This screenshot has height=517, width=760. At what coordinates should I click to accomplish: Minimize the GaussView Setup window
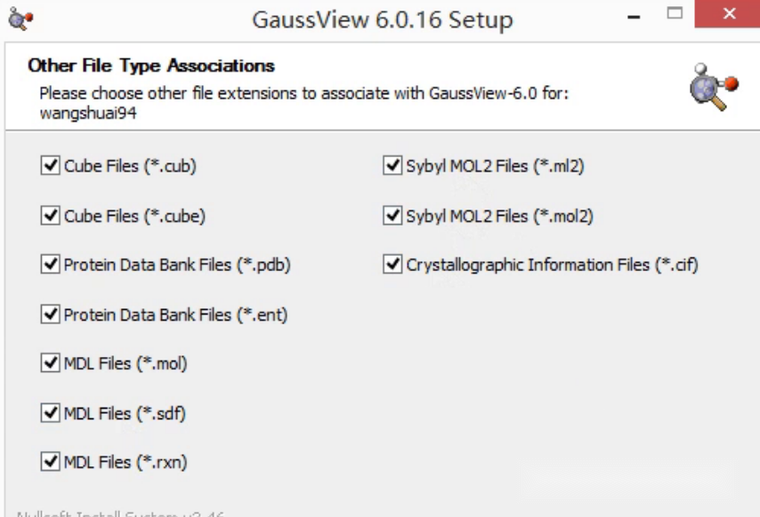(x=633, y=17)
